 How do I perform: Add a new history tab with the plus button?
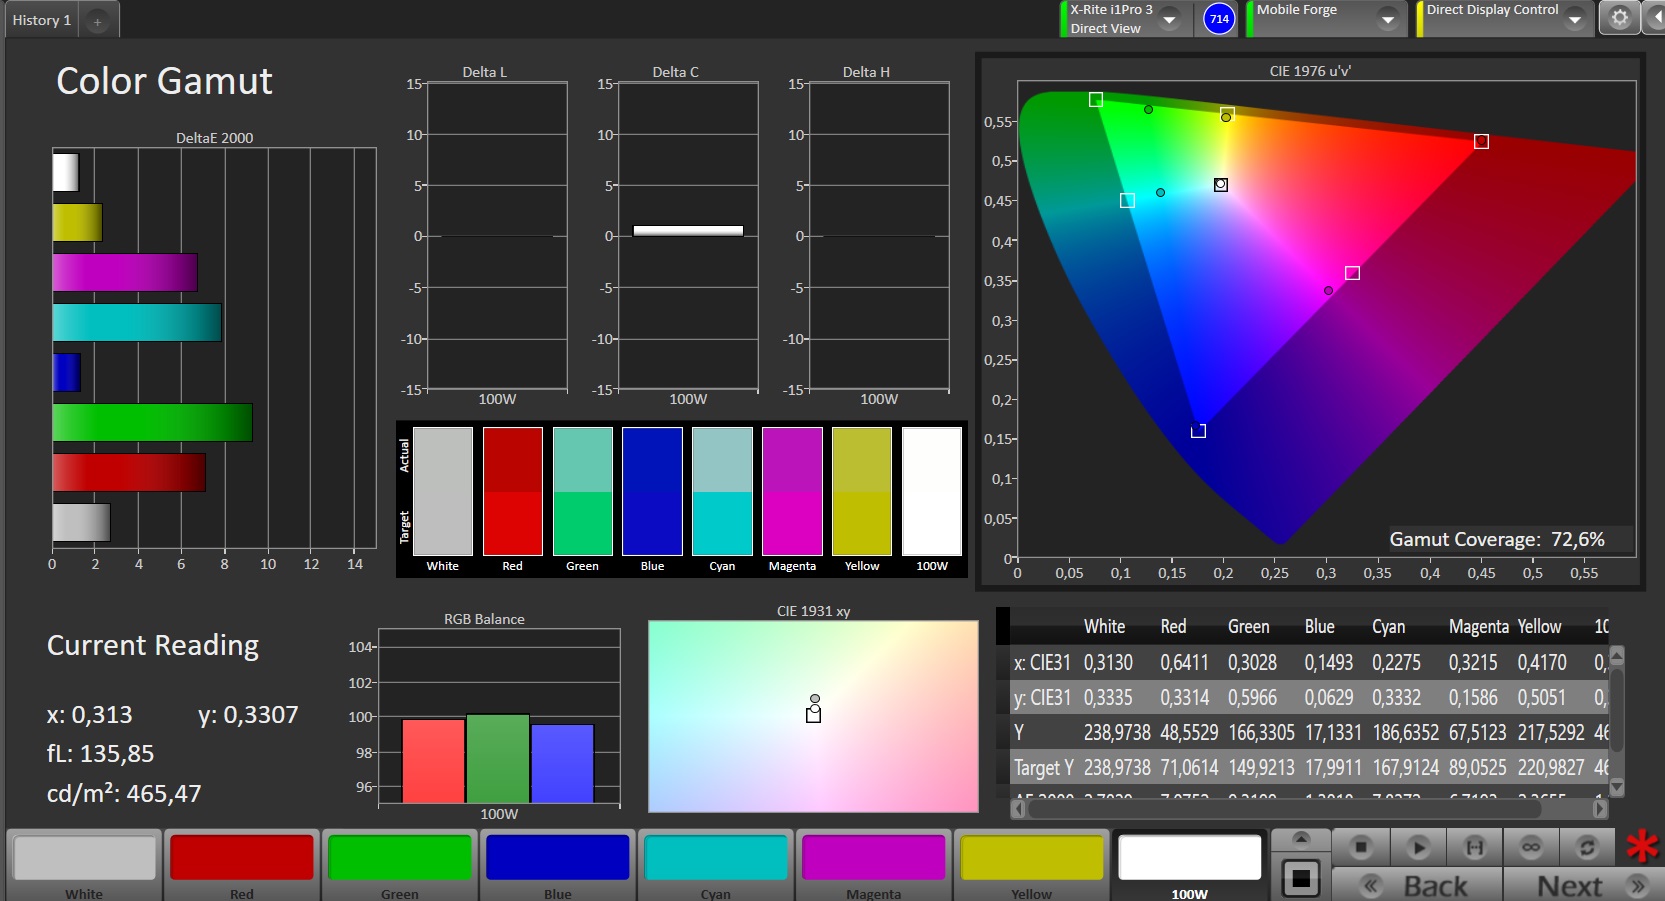pyautogui.click(x=98, y=21)
